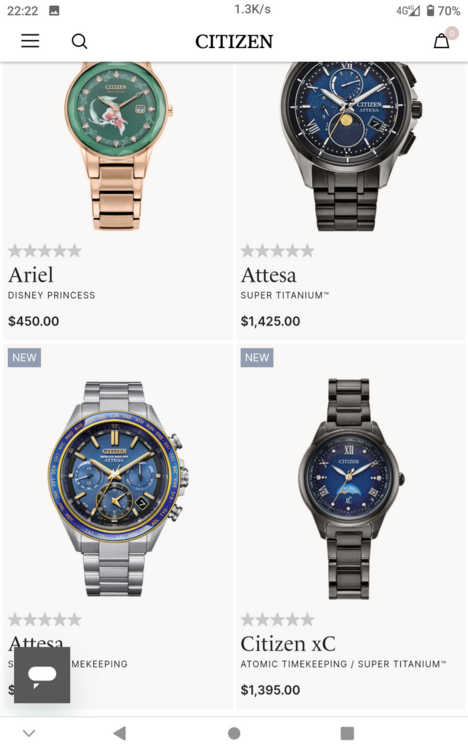
Task: Open the hamburger navigation menu
Action: pyautogui.click(x=30, y=41)
